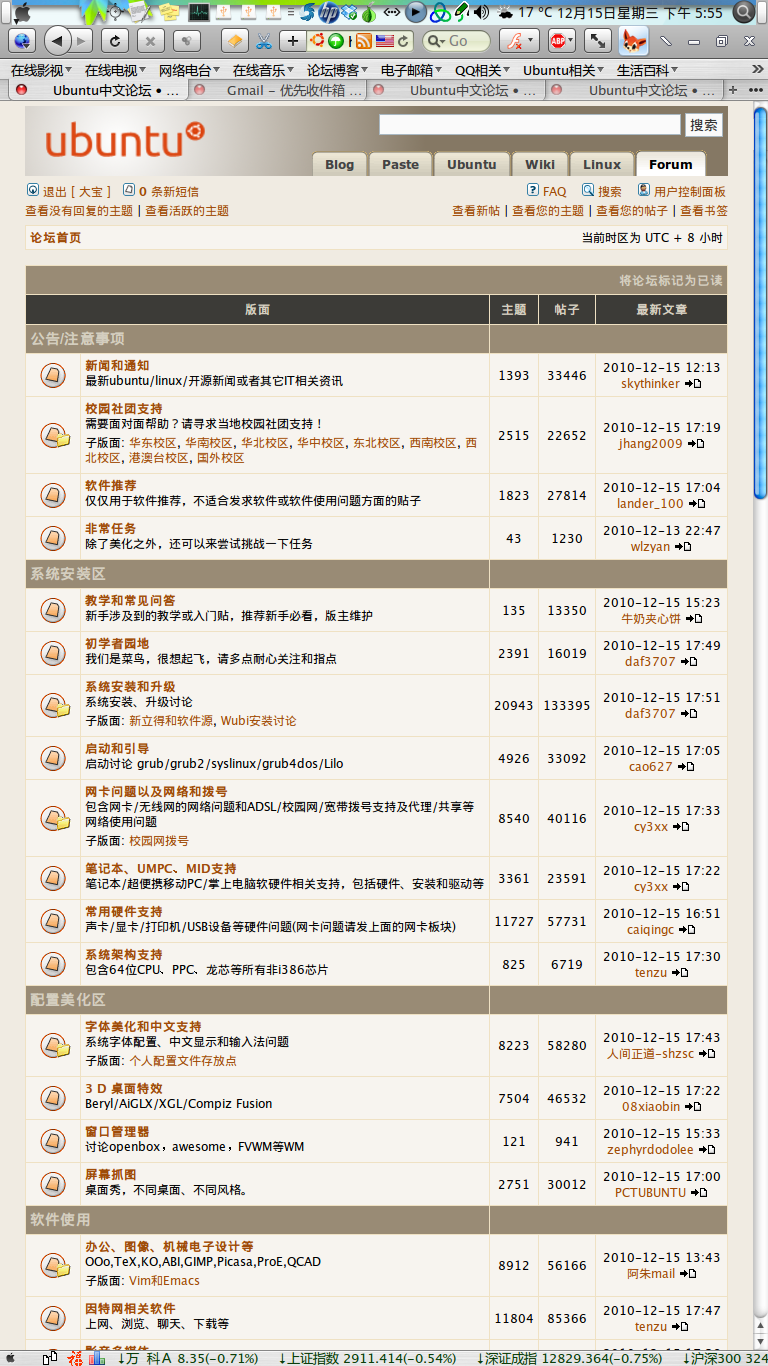Screen dimensions: 768x1366
Task: Expand the 在线音乐 bookmarks folder
Action: click(263, 70)
